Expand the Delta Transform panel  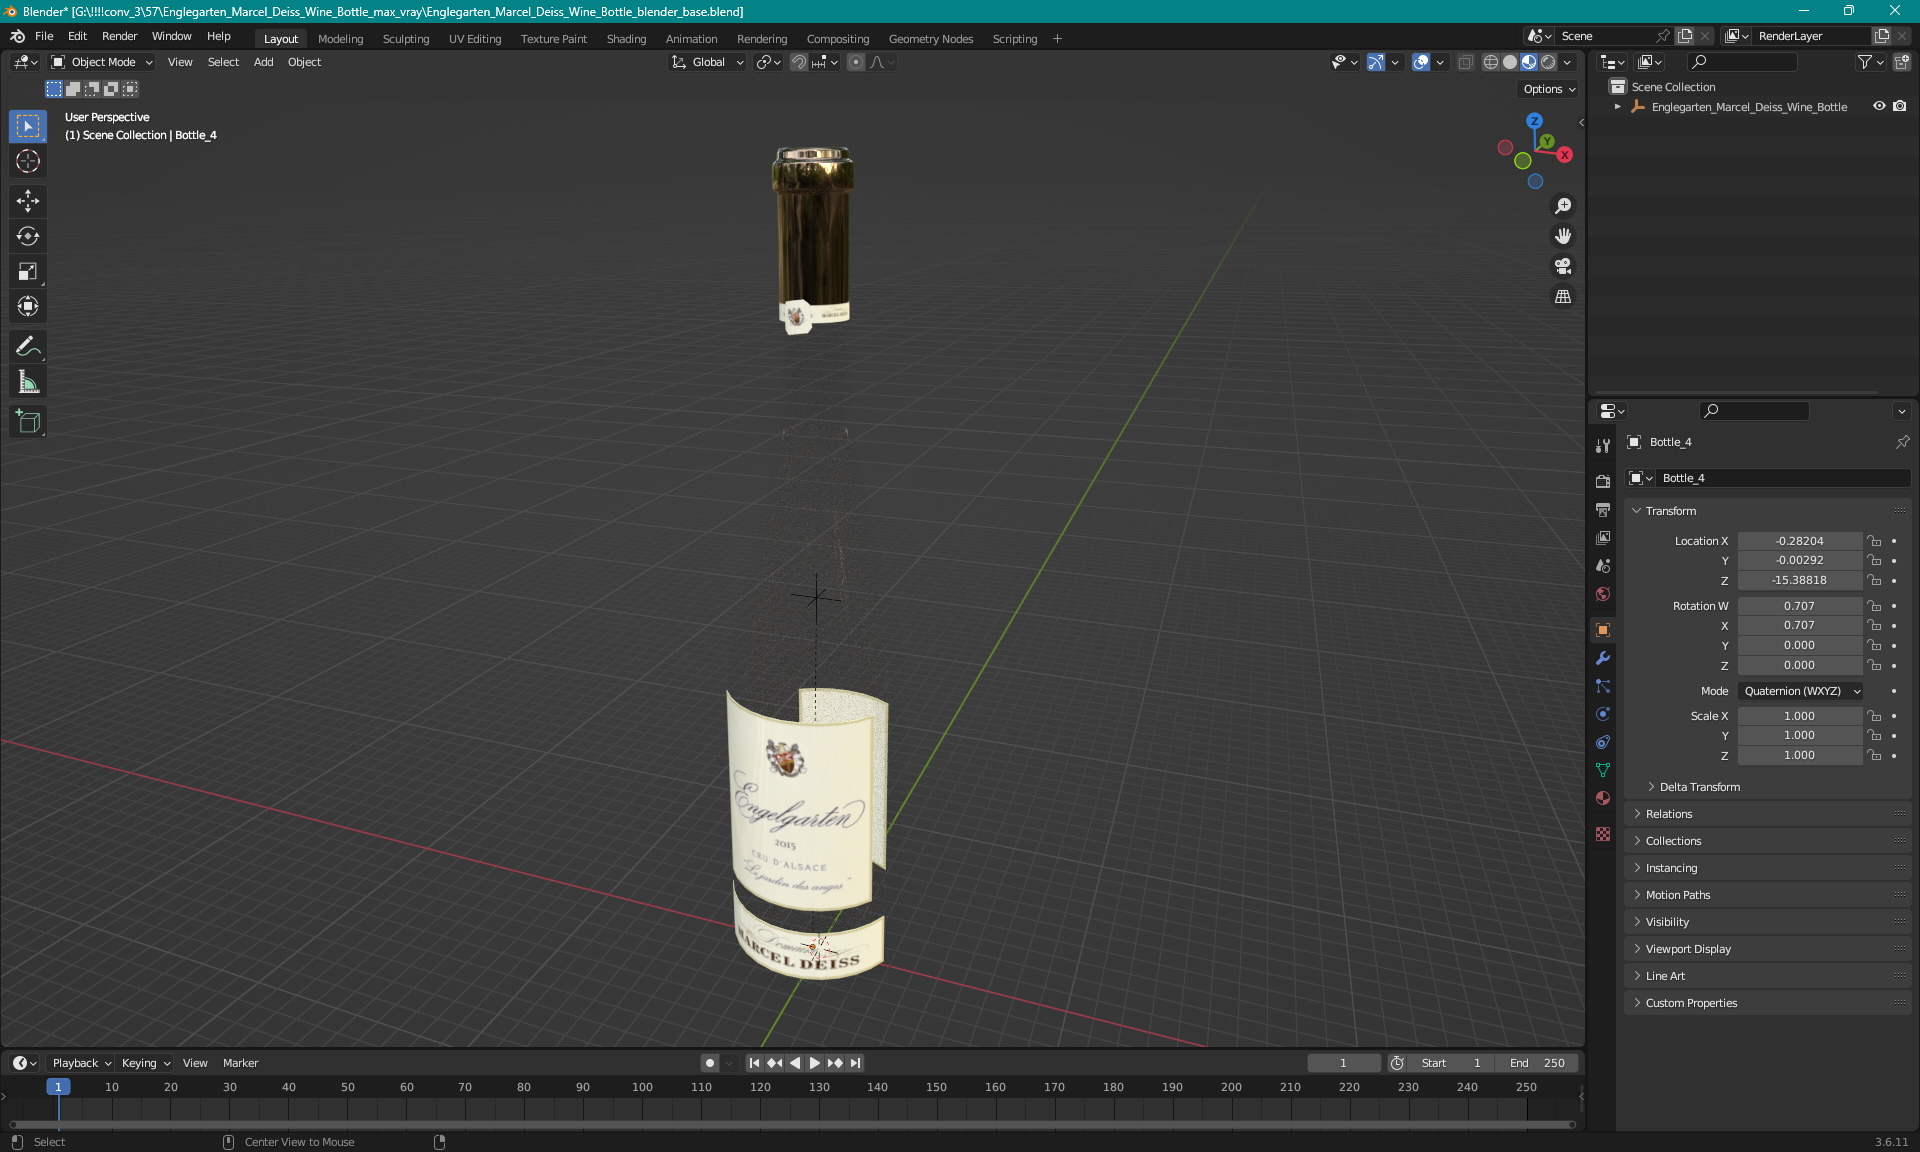[1700, 787]
